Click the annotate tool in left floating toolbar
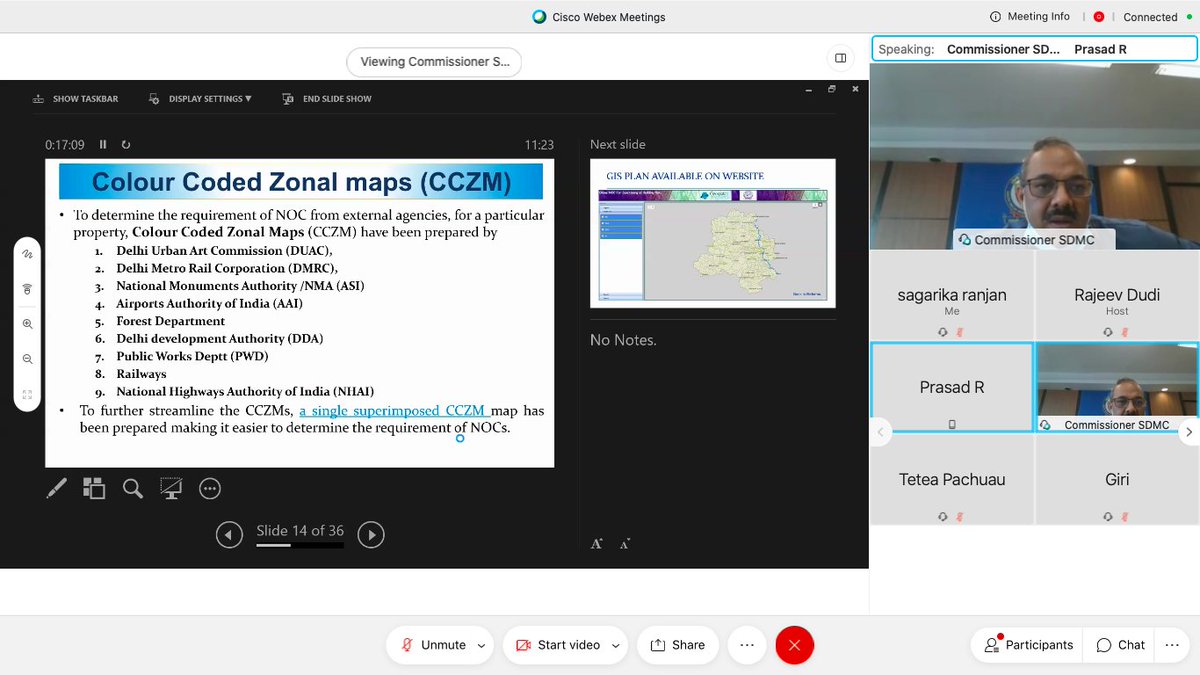The image size is (1200, 675). click(x=27, y=254)
